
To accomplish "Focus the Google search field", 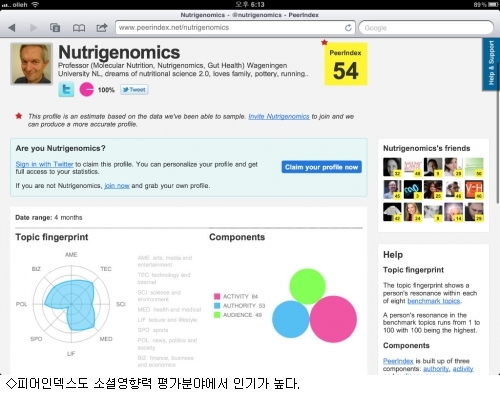I will click(x=426, y=28).
